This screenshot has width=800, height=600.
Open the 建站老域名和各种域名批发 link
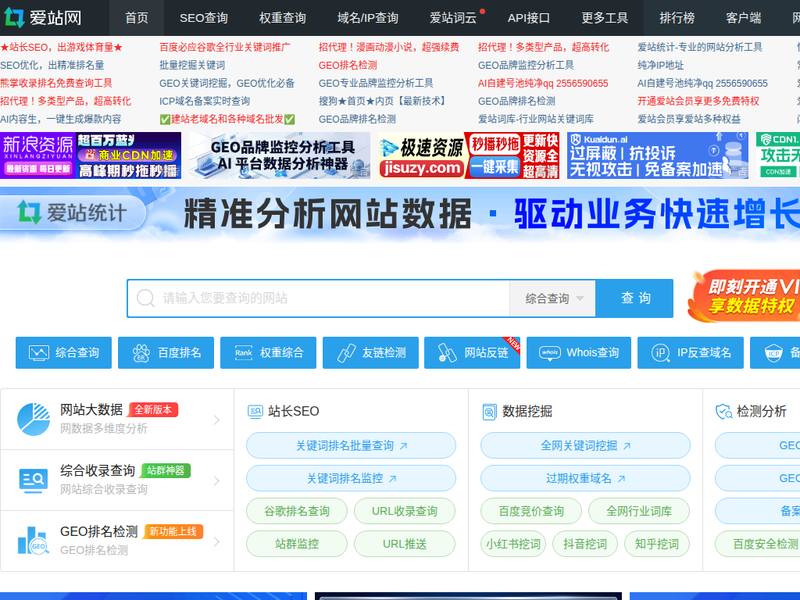click(227, 119)
